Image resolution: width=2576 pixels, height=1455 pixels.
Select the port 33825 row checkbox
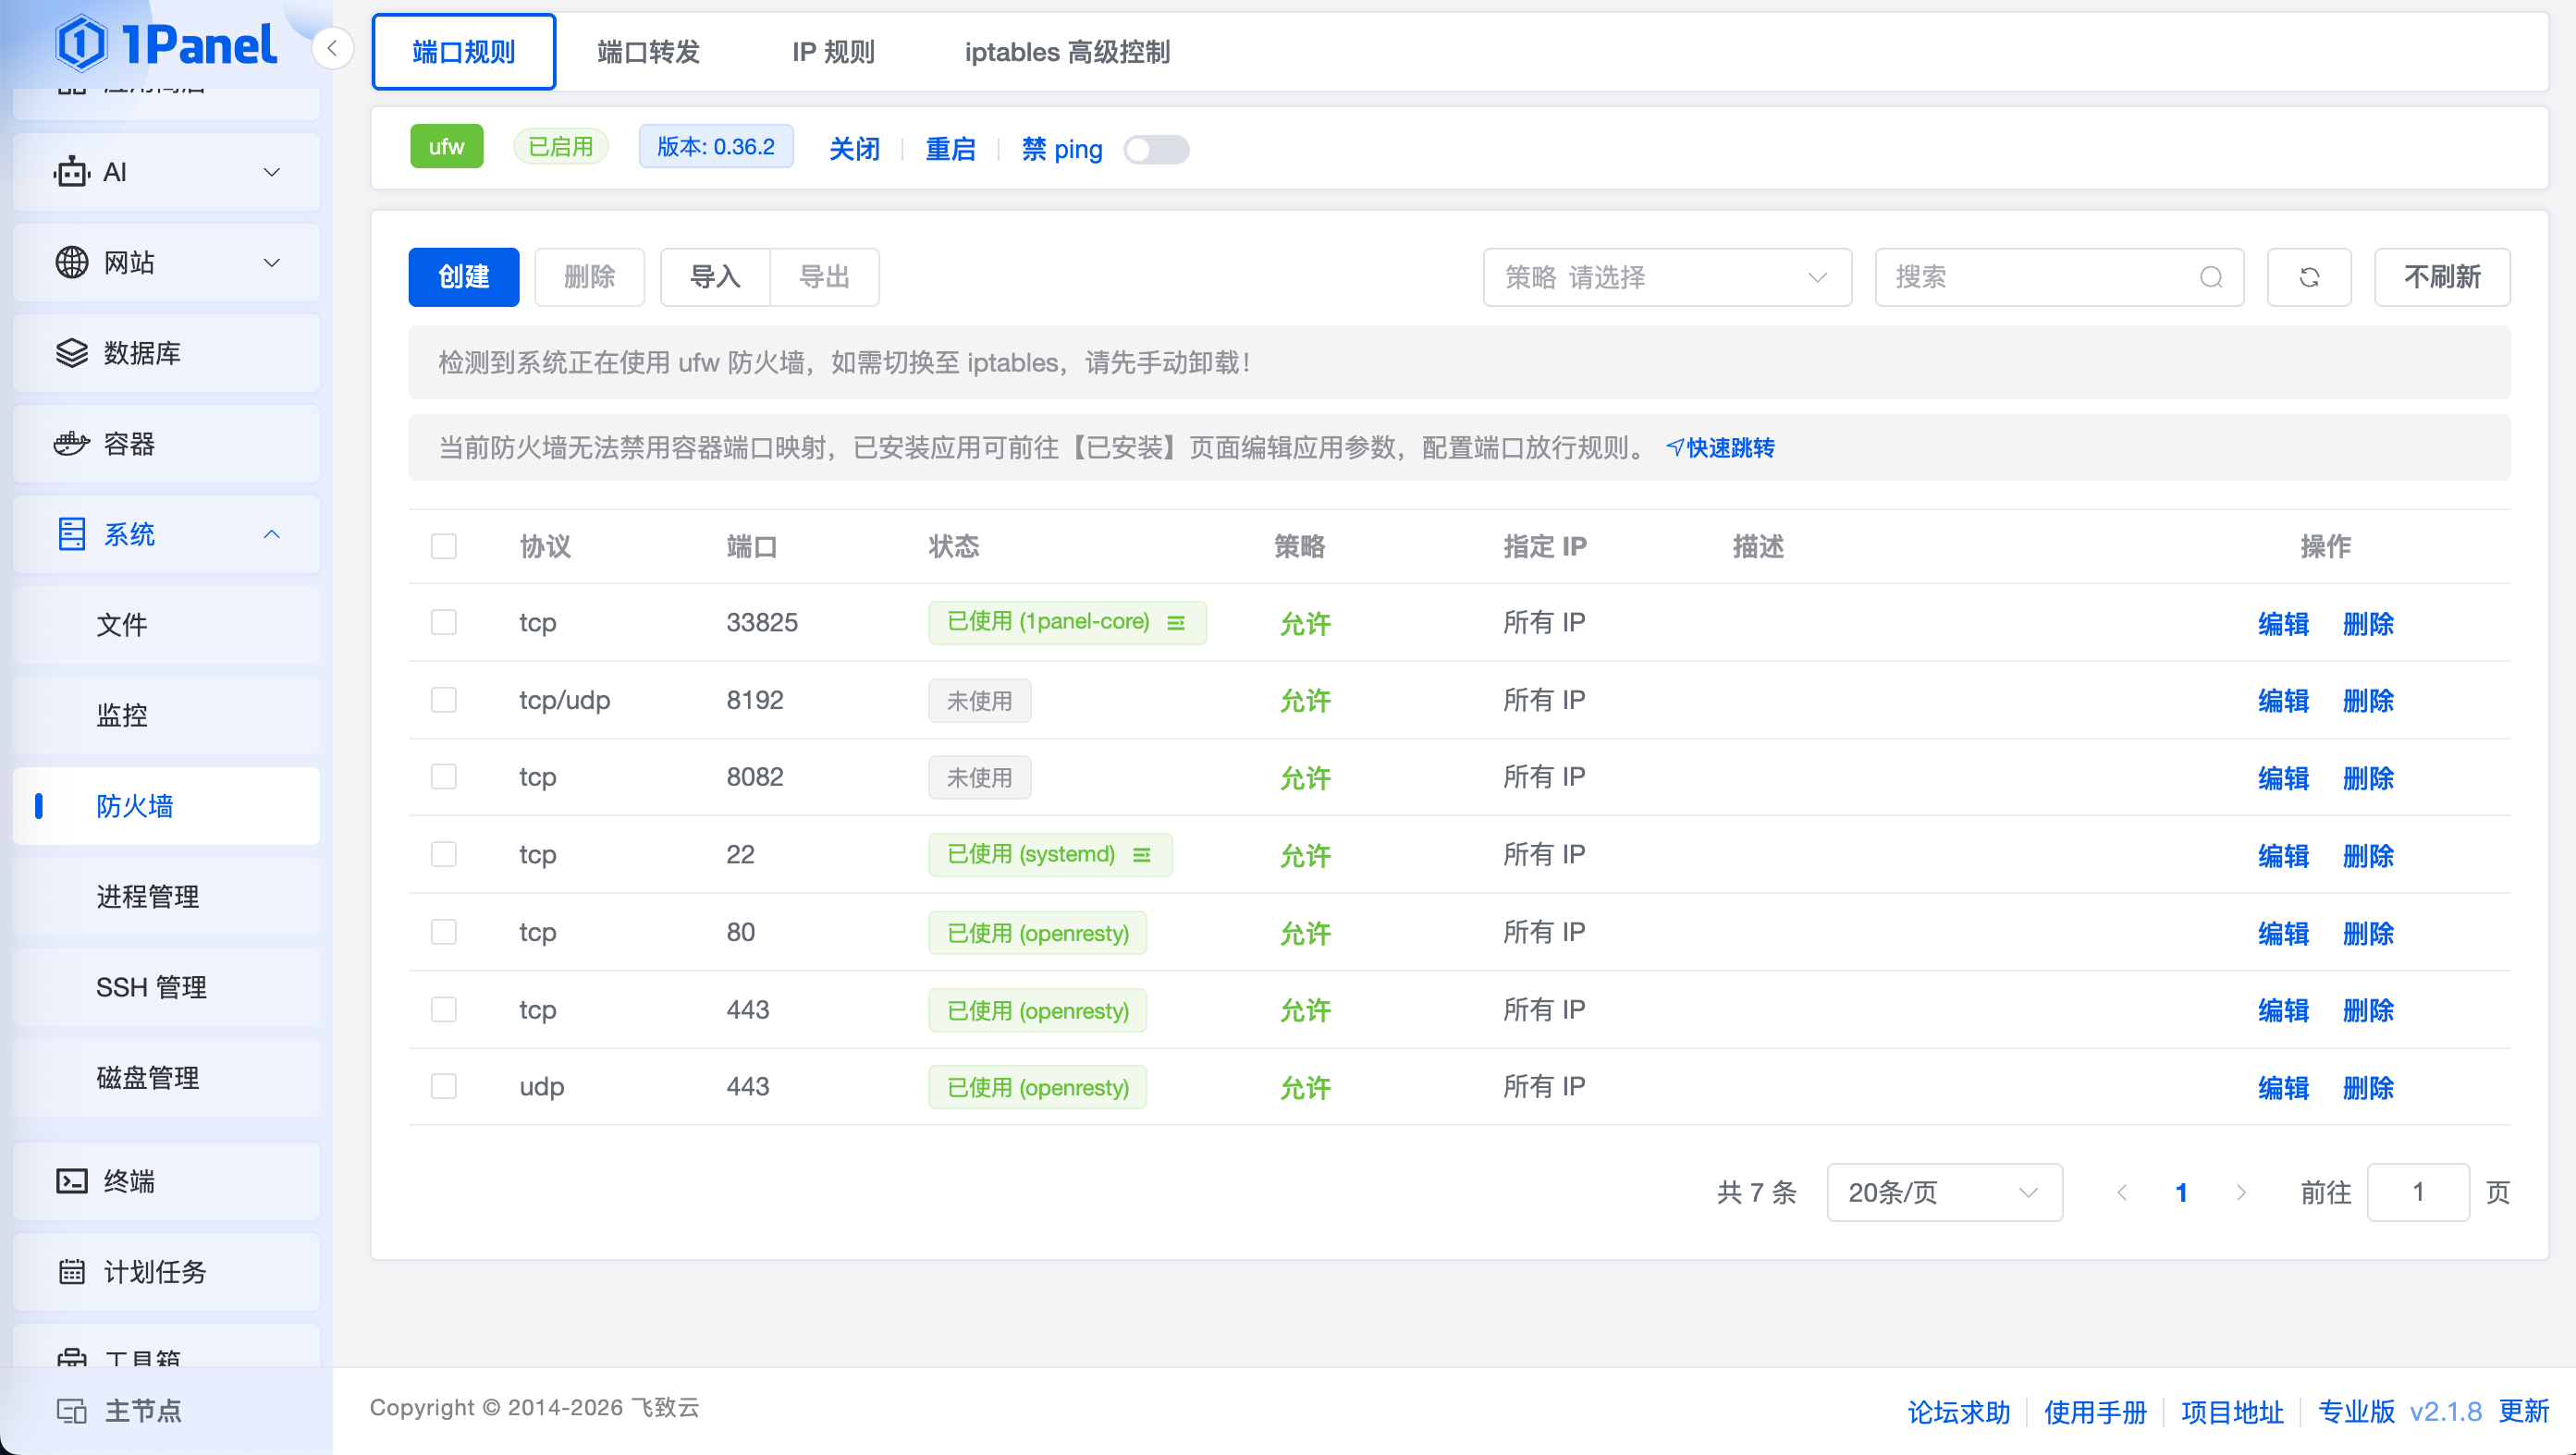tap(444, 622)
